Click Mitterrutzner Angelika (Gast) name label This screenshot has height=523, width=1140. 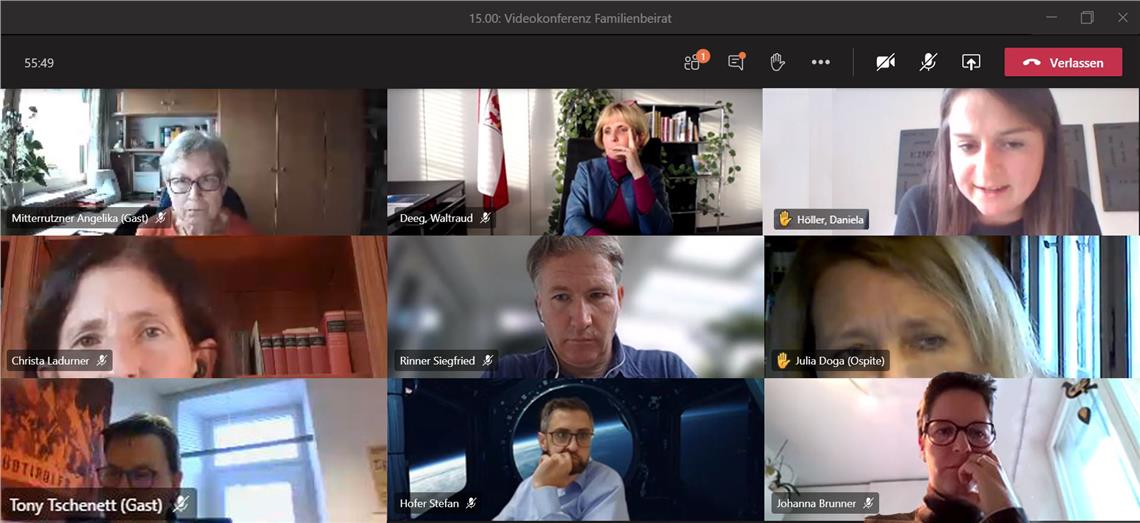[x=79, y=218]
